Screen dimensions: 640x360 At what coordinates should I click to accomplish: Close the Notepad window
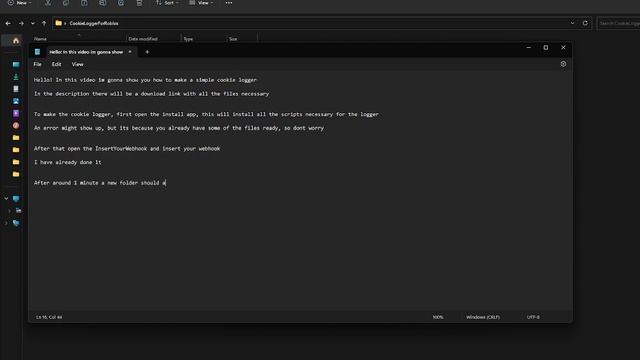563,48
